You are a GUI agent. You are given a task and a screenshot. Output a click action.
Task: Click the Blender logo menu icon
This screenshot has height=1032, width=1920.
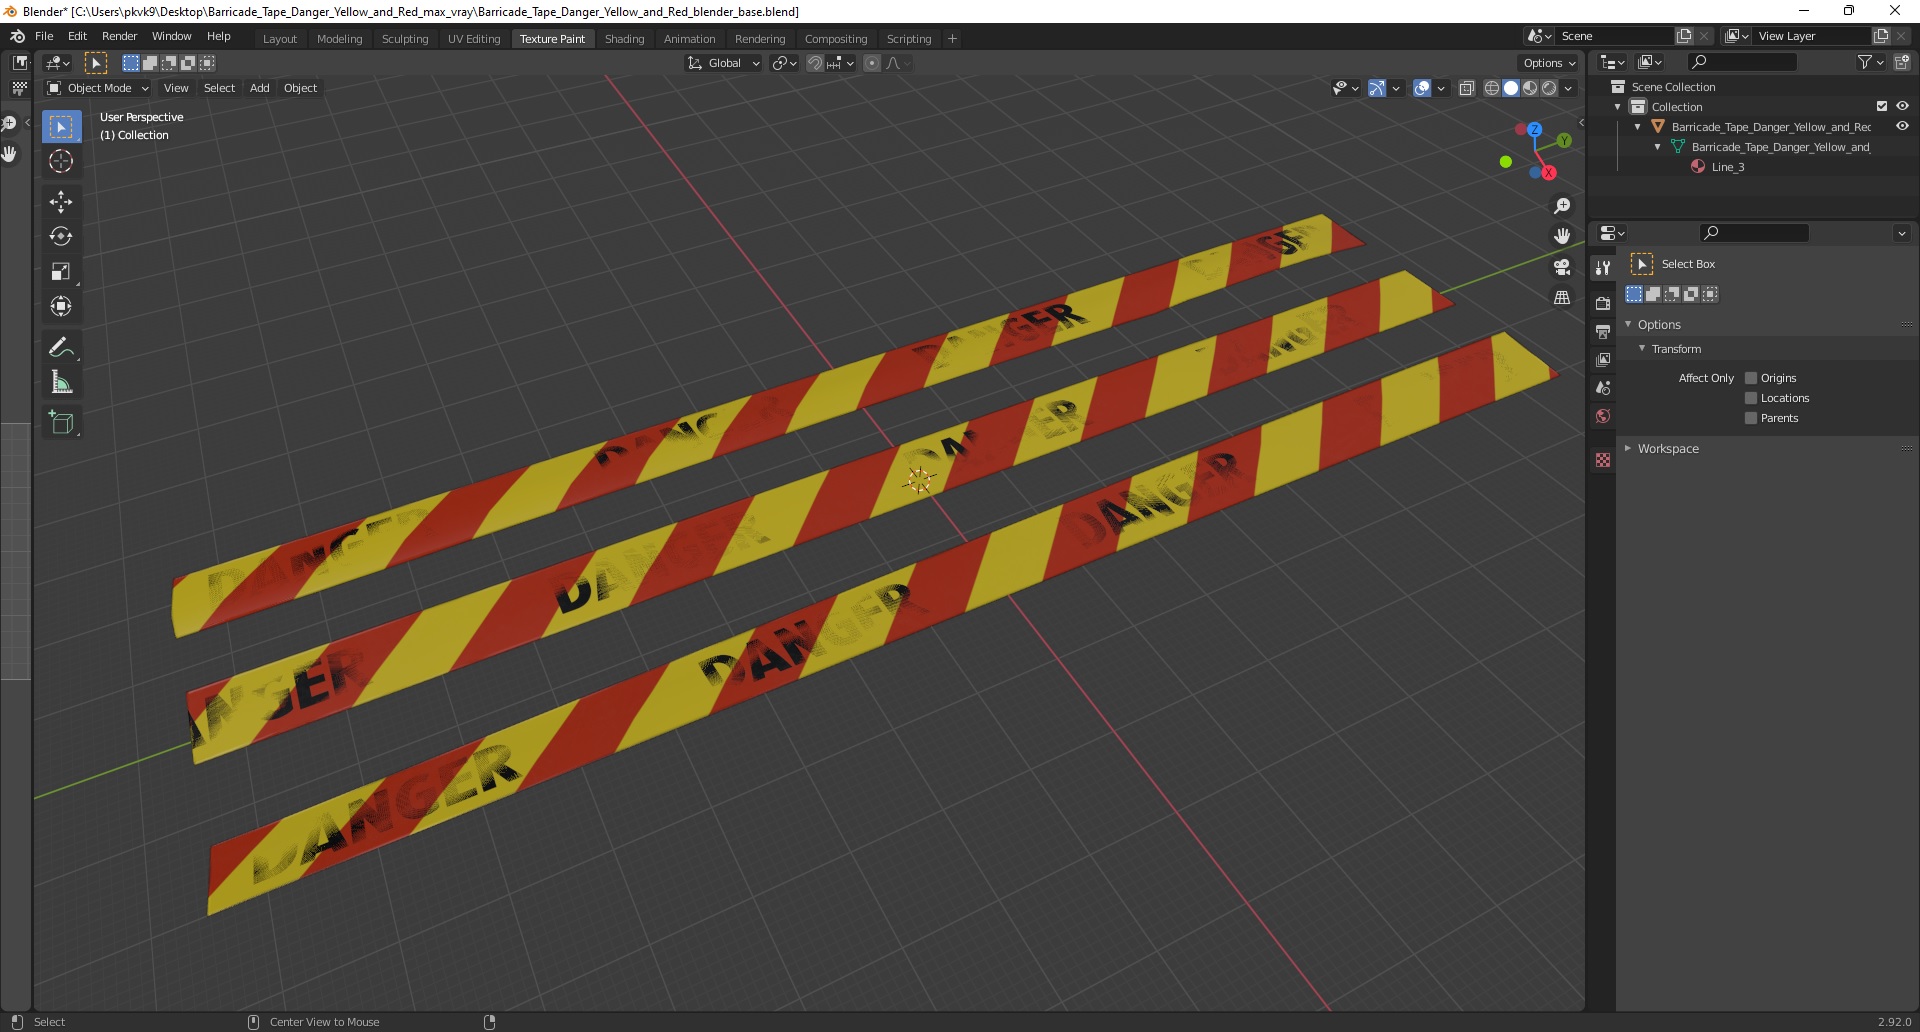[17, 36]
